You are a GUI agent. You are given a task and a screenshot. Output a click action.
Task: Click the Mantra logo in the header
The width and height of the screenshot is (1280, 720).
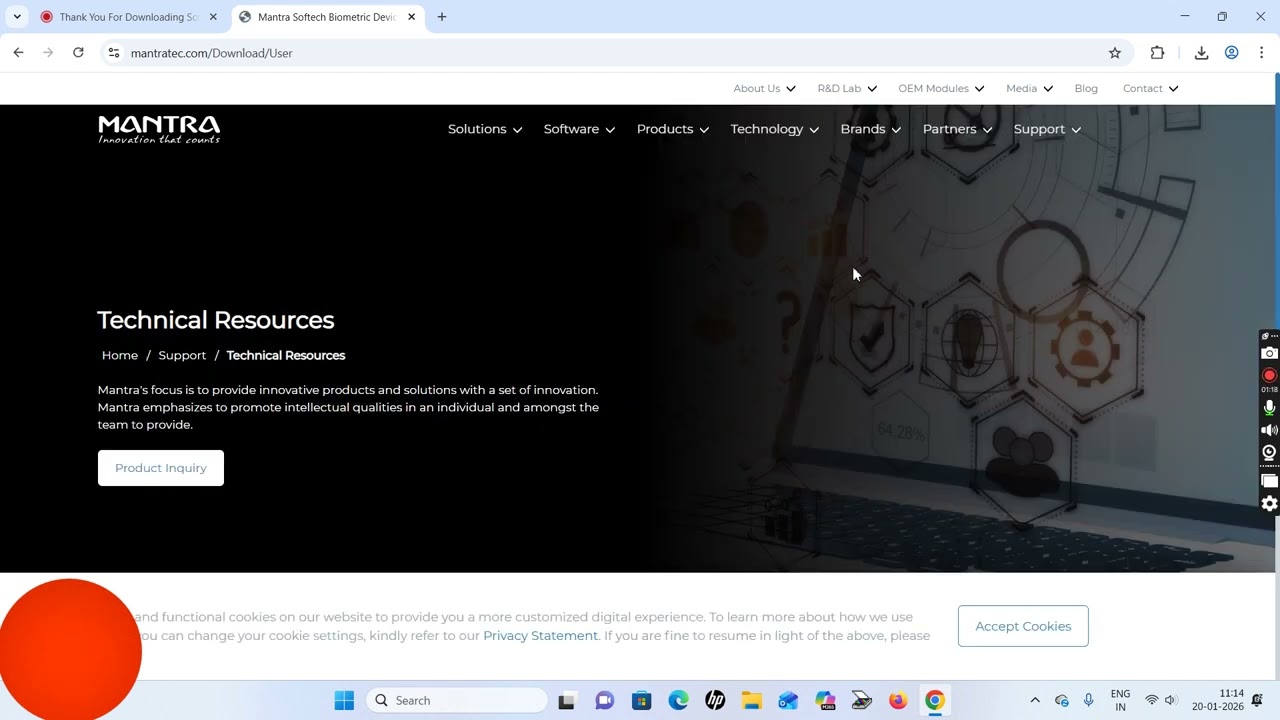pyautogui.click(x=159, y=129)
